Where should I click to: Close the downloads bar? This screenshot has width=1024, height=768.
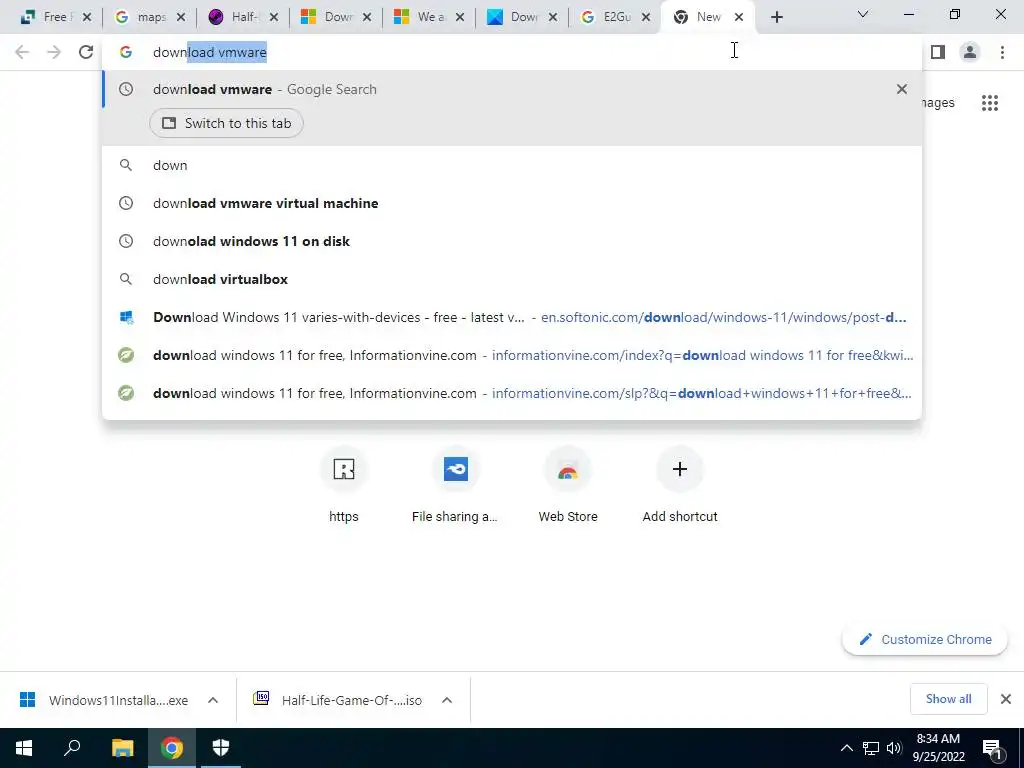(x=1006, y=699)
